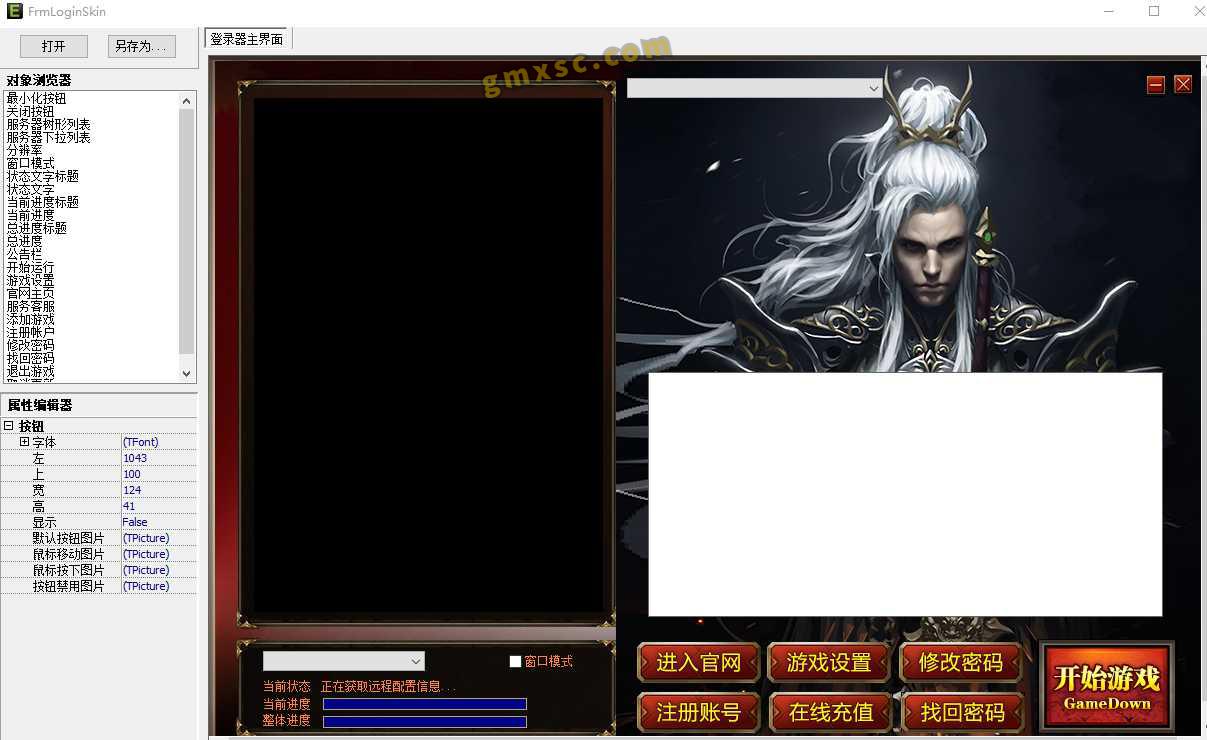
Task: Select the 按钮禁用图片 TPicture value
Action: (158, 586)
